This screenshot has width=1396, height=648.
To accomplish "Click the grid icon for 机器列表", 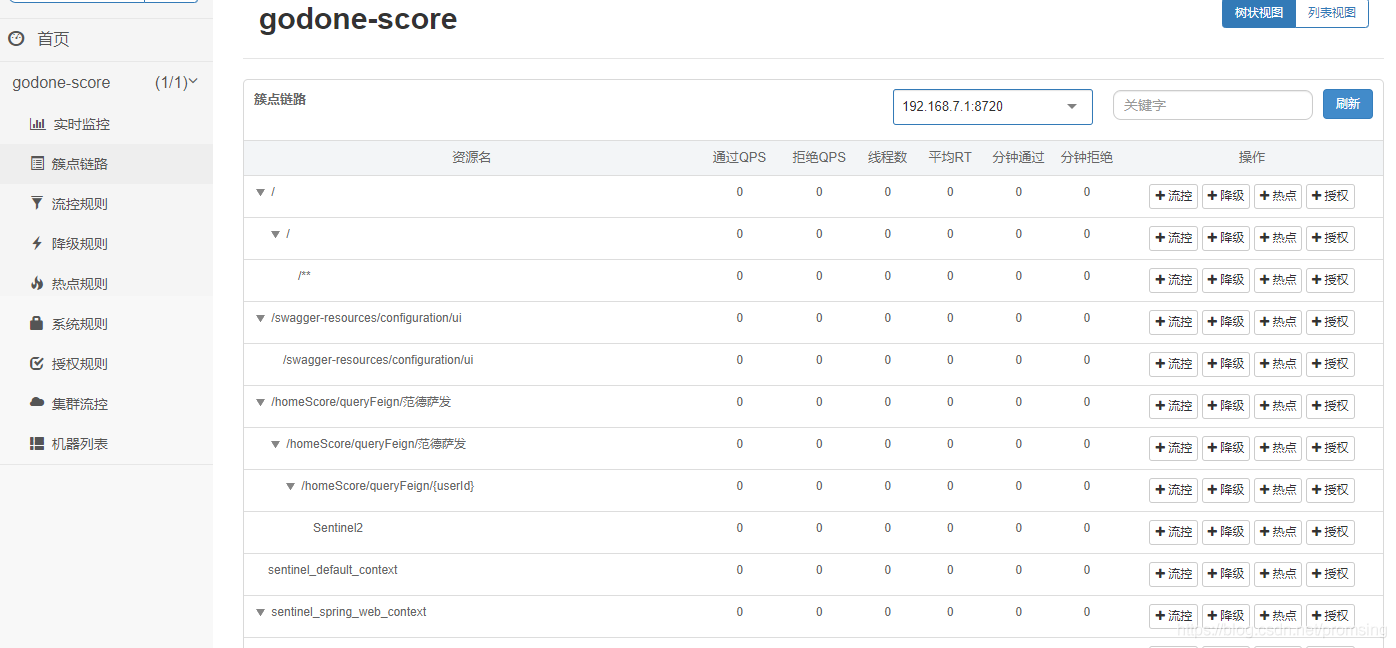I will pyautogui.click(x=37, y=443).
